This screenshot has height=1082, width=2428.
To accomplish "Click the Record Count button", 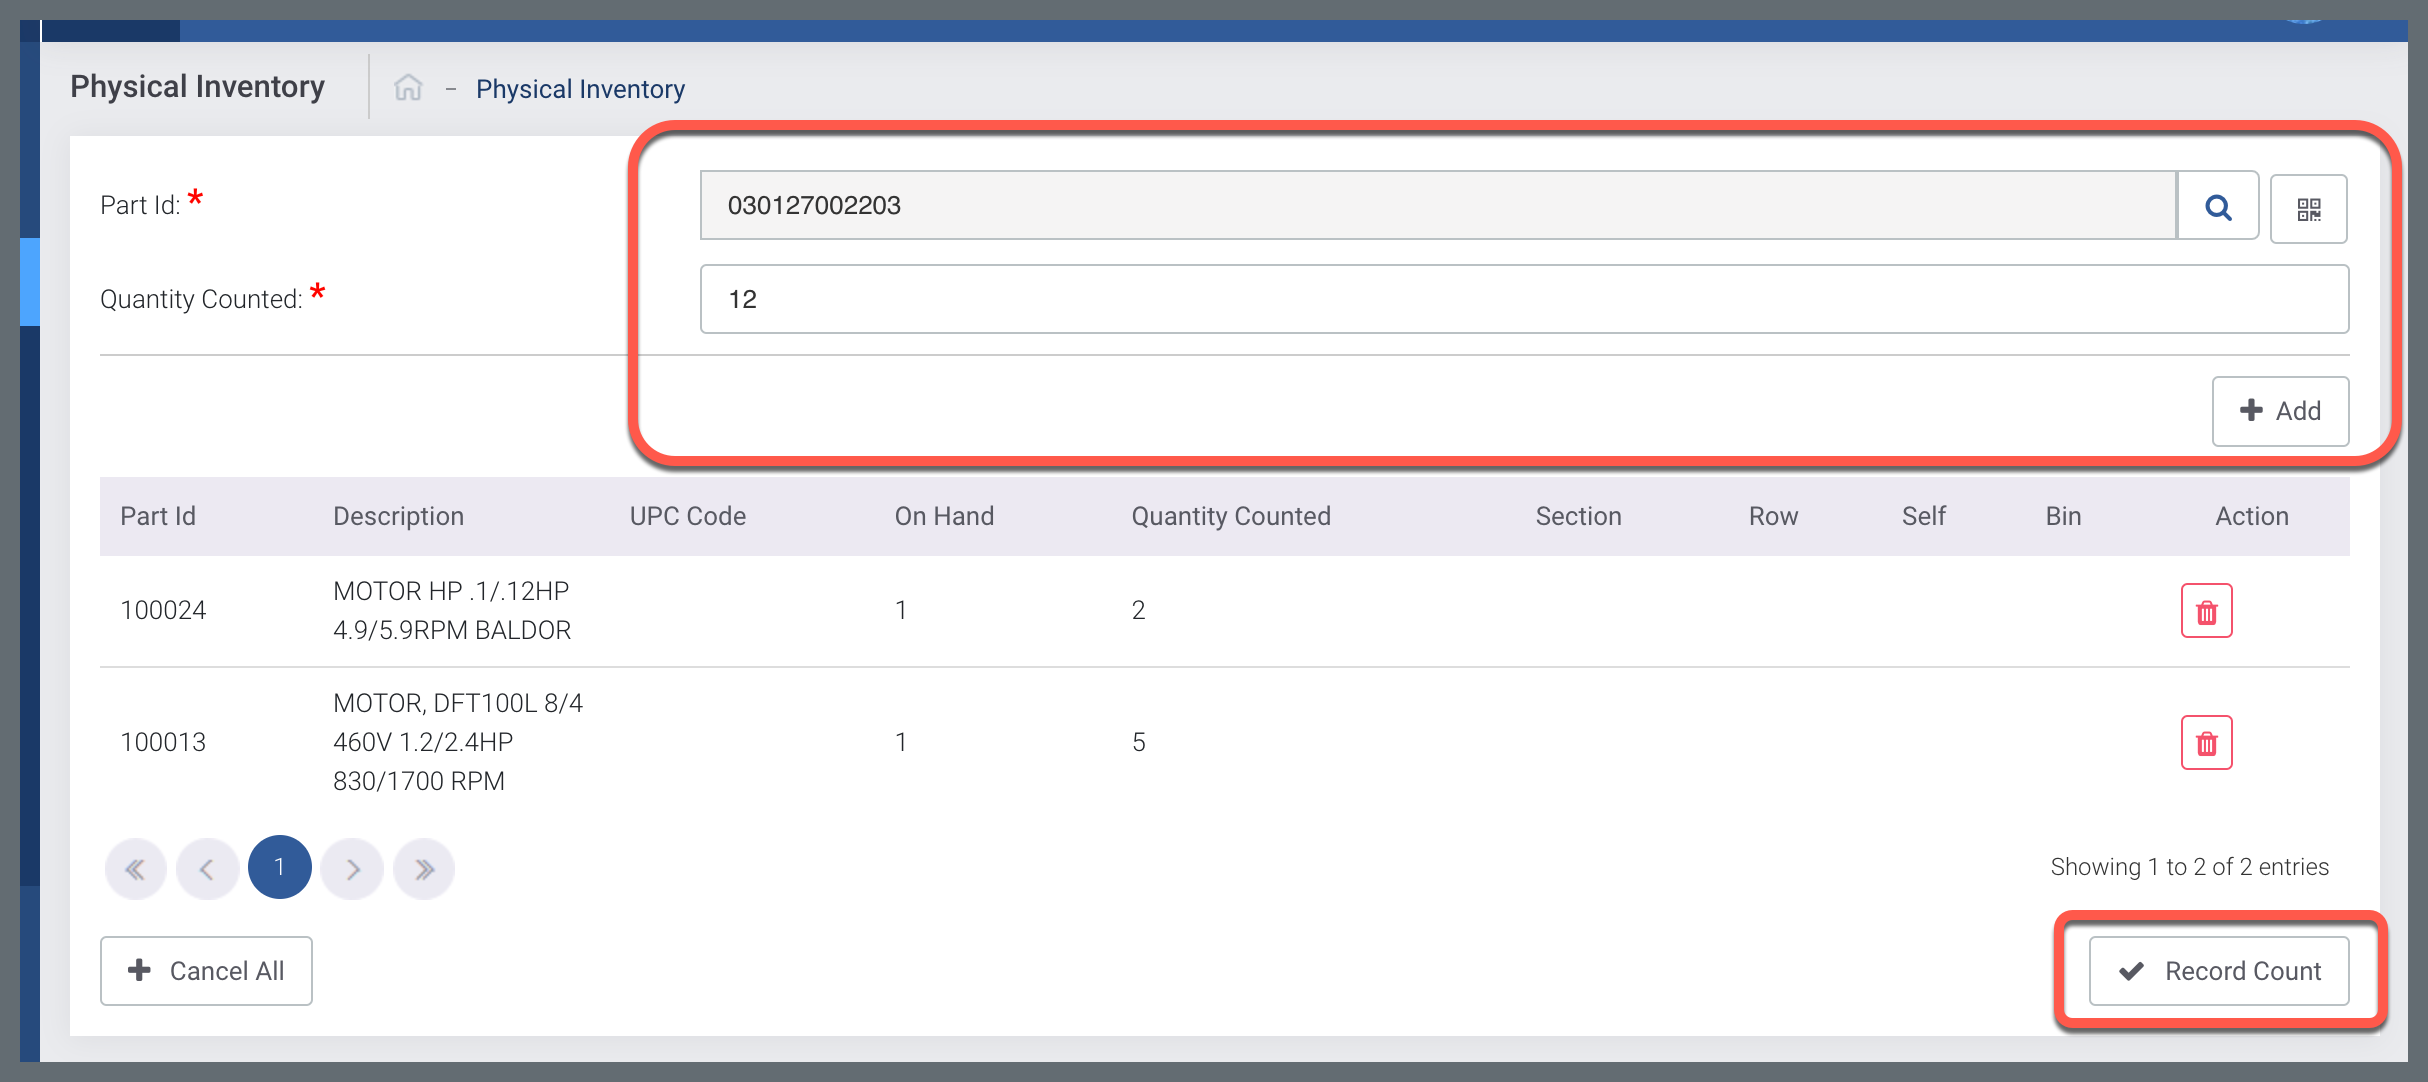I will (x=2219, y=971).
